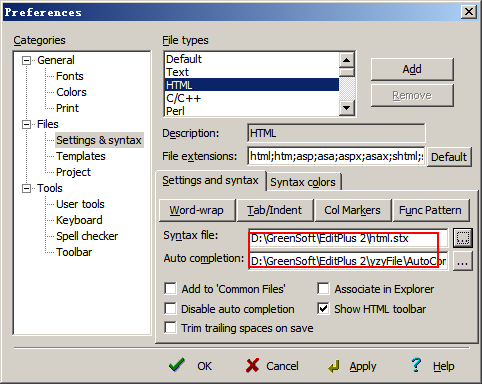This screenshot has width=482, height=384.
Task: Enable Trim trailing spaces on save
Action: click(170, 328)
